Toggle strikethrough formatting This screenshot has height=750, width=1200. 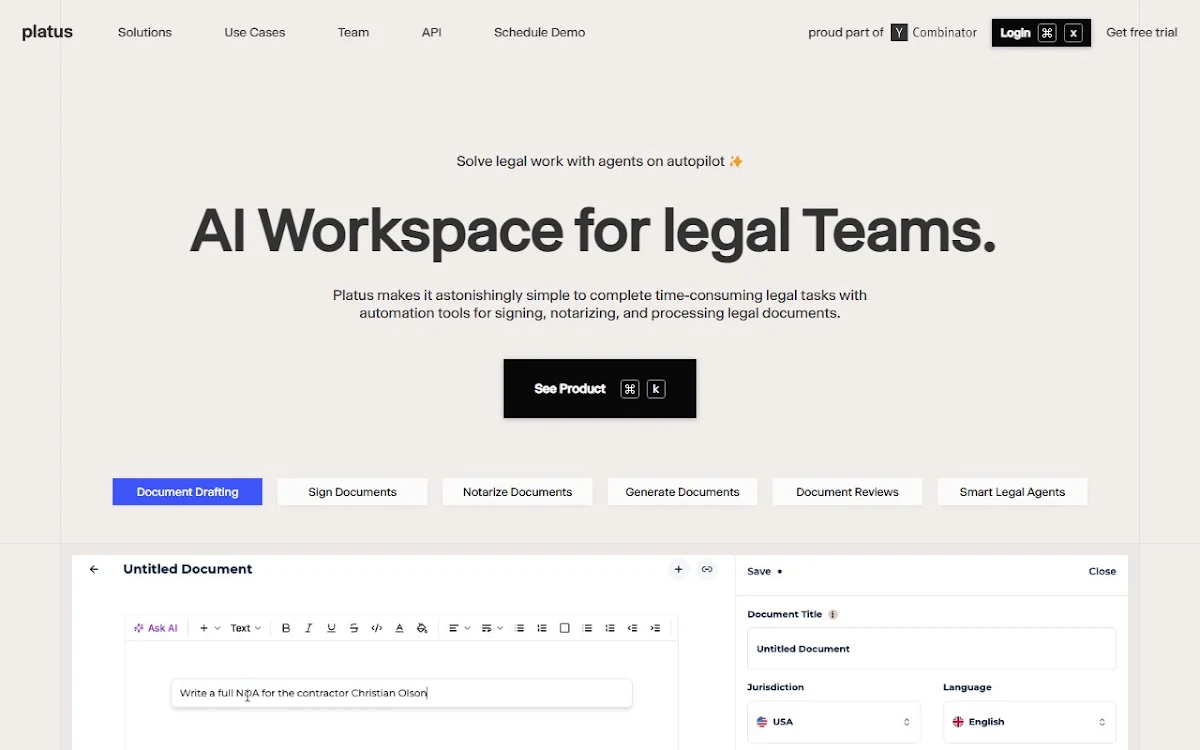[354, 628]
